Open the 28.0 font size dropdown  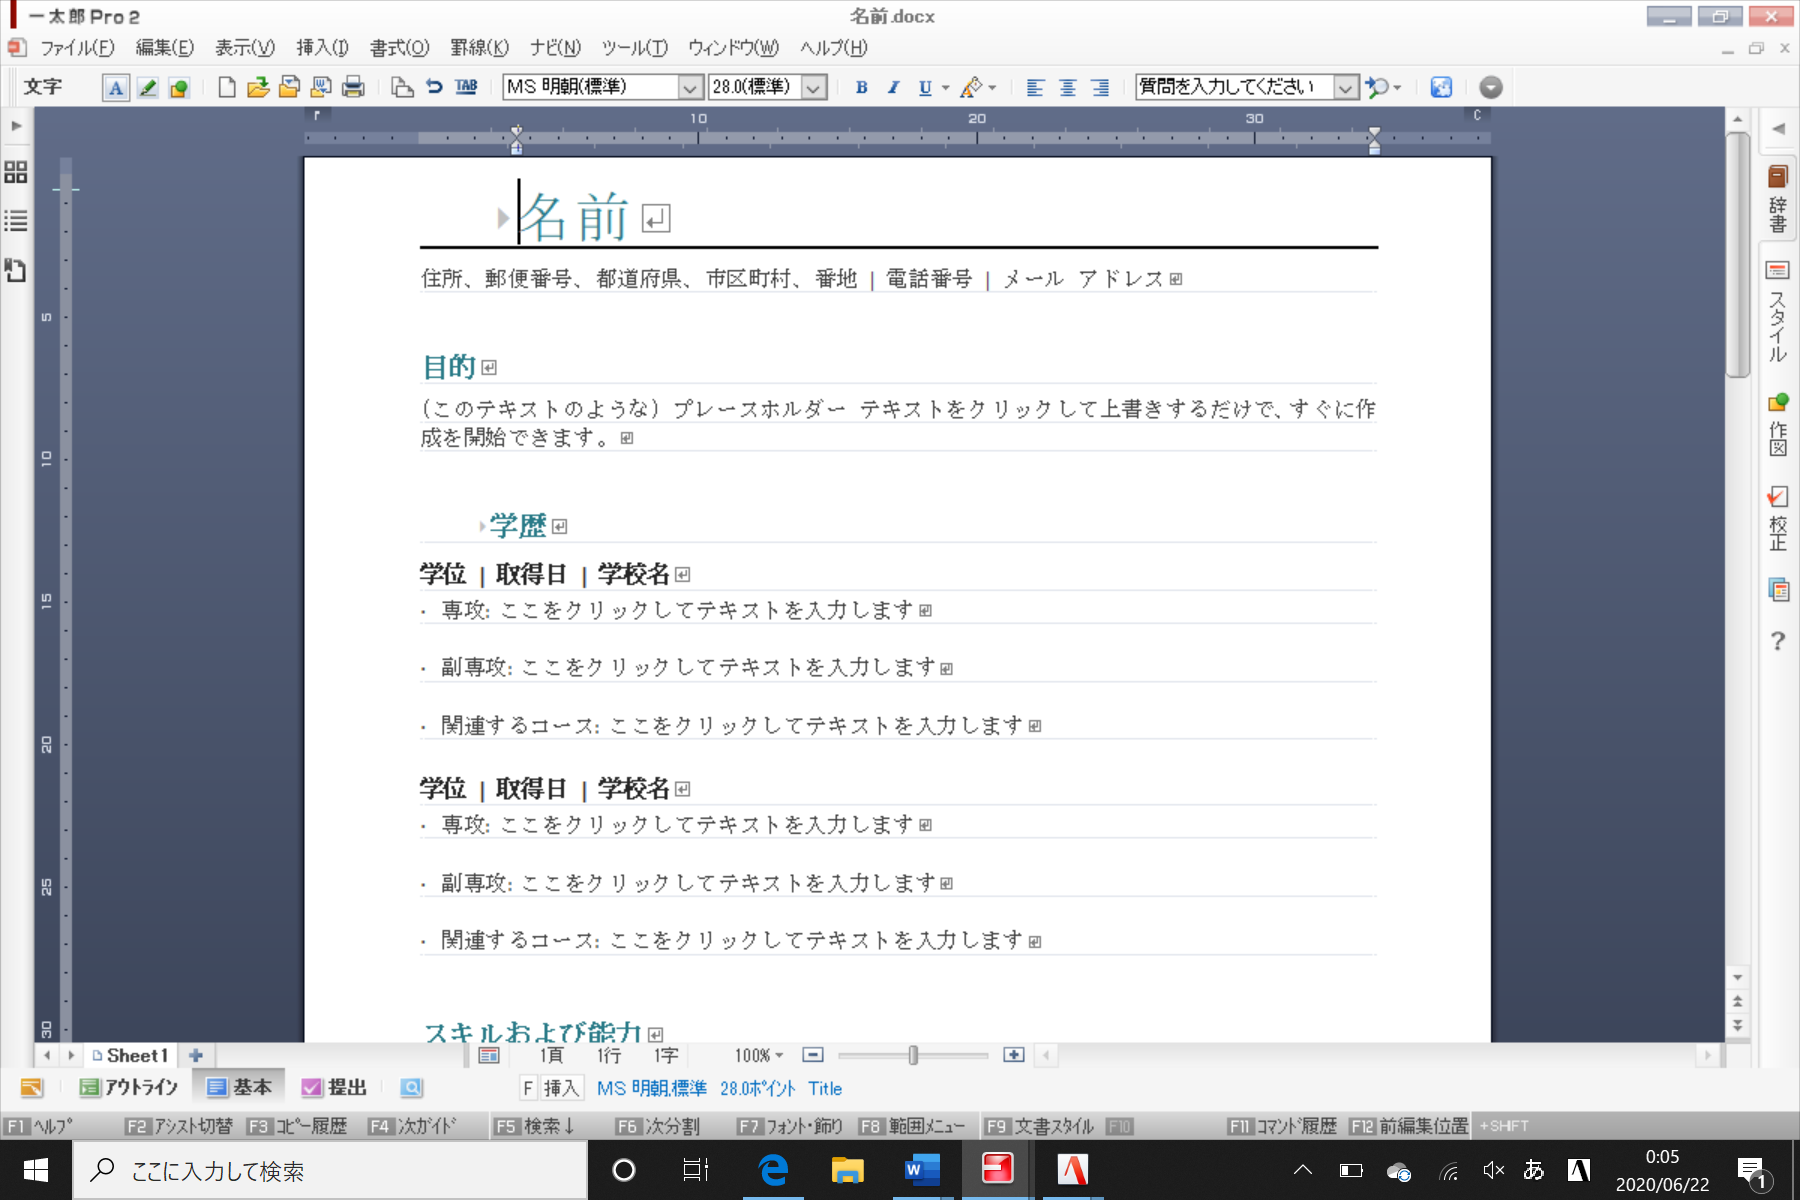pos(814,88)
